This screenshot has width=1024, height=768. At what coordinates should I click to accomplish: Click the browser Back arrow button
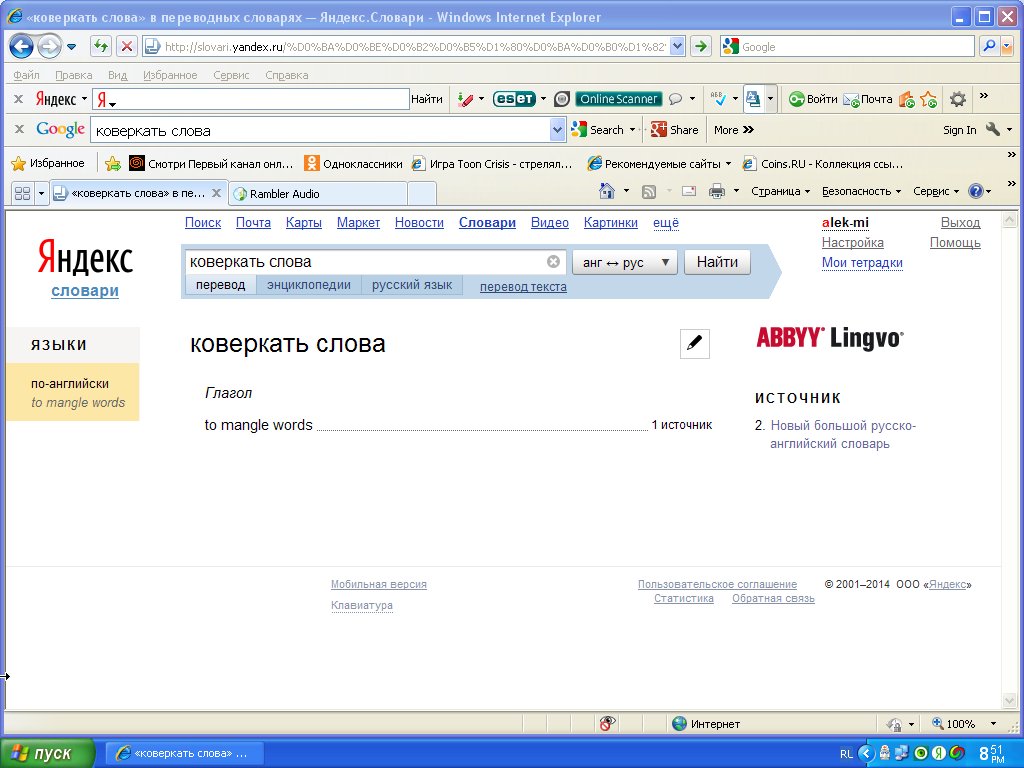coord(22,46)
